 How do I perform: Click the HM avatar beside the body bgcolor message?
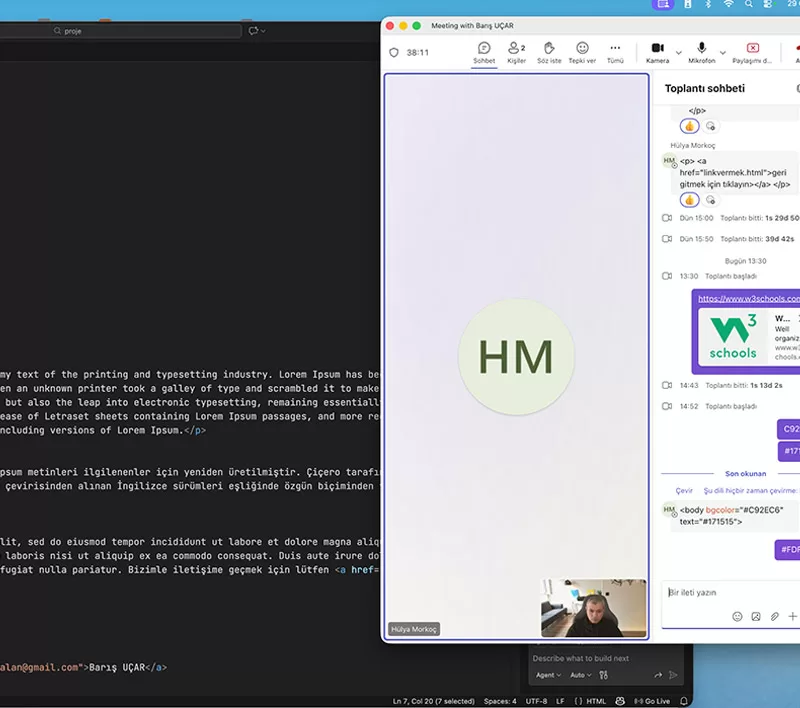tap(669, 510)
